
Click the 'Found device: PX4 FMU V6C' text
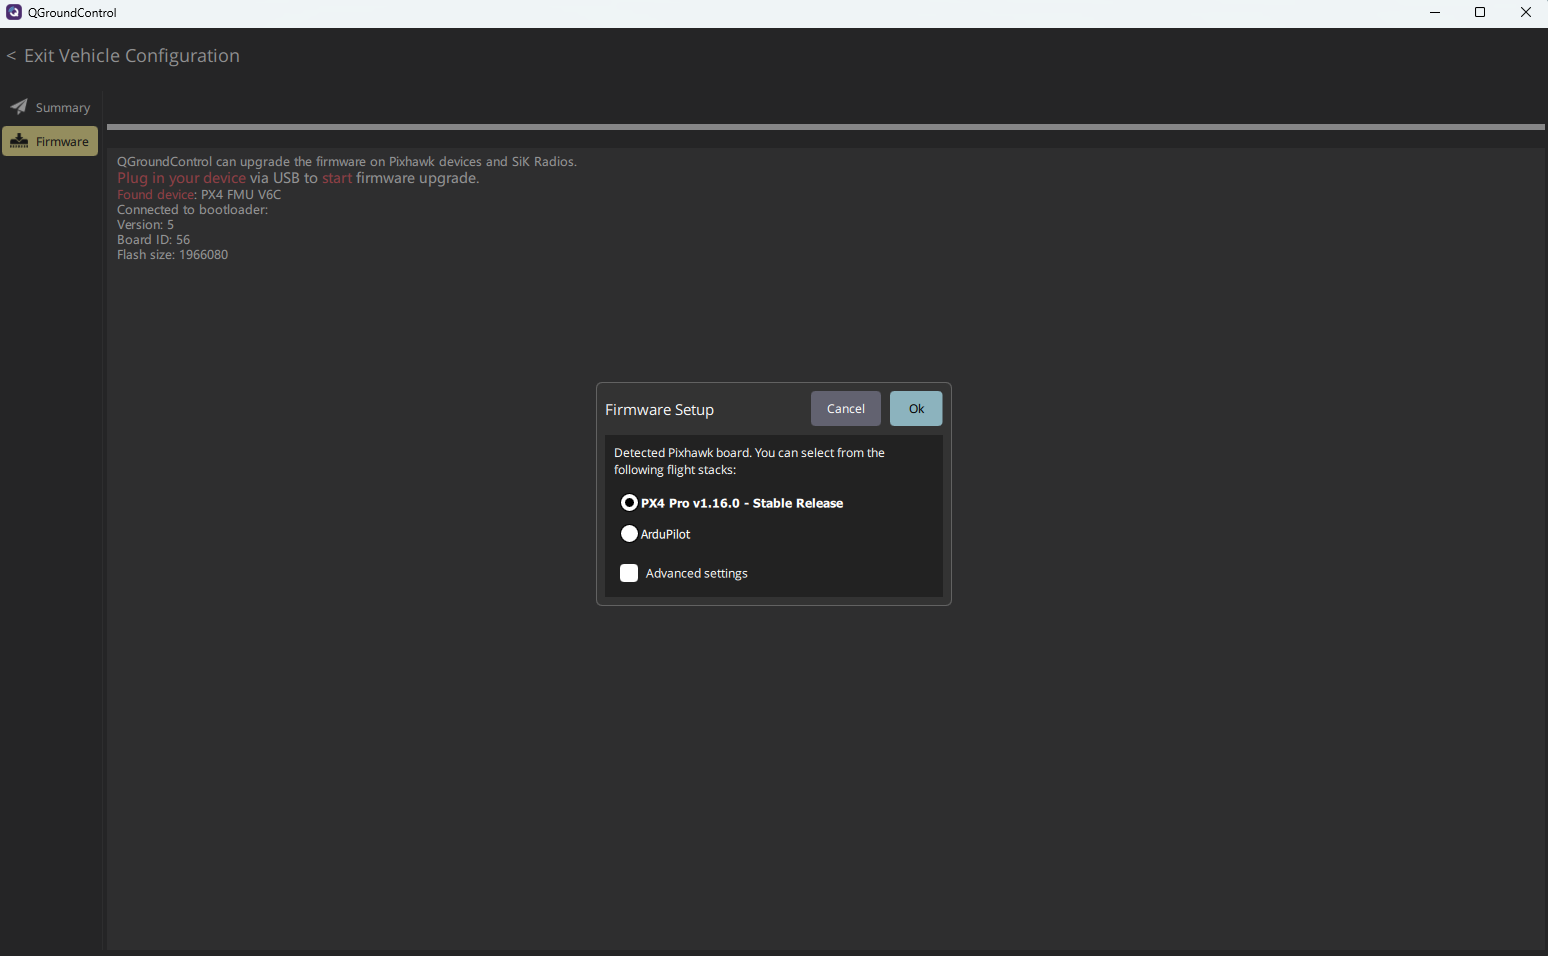click(x=199, y=195)
